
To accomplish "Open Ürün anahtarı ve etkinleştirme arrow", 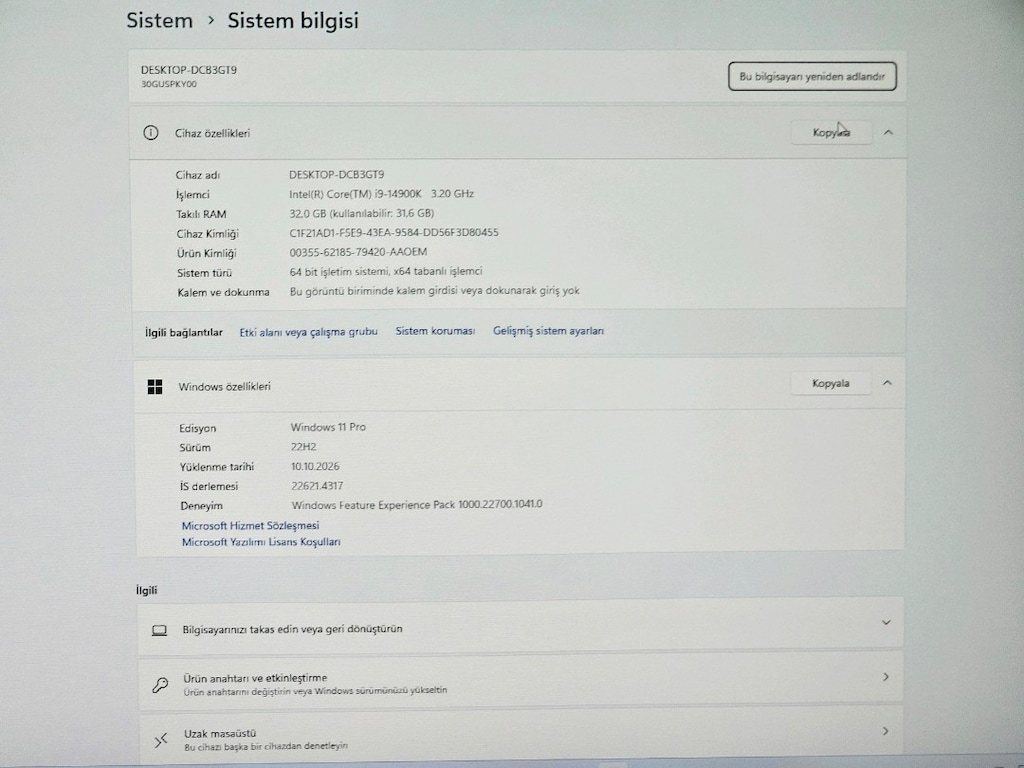I will [x=886, y=677].
